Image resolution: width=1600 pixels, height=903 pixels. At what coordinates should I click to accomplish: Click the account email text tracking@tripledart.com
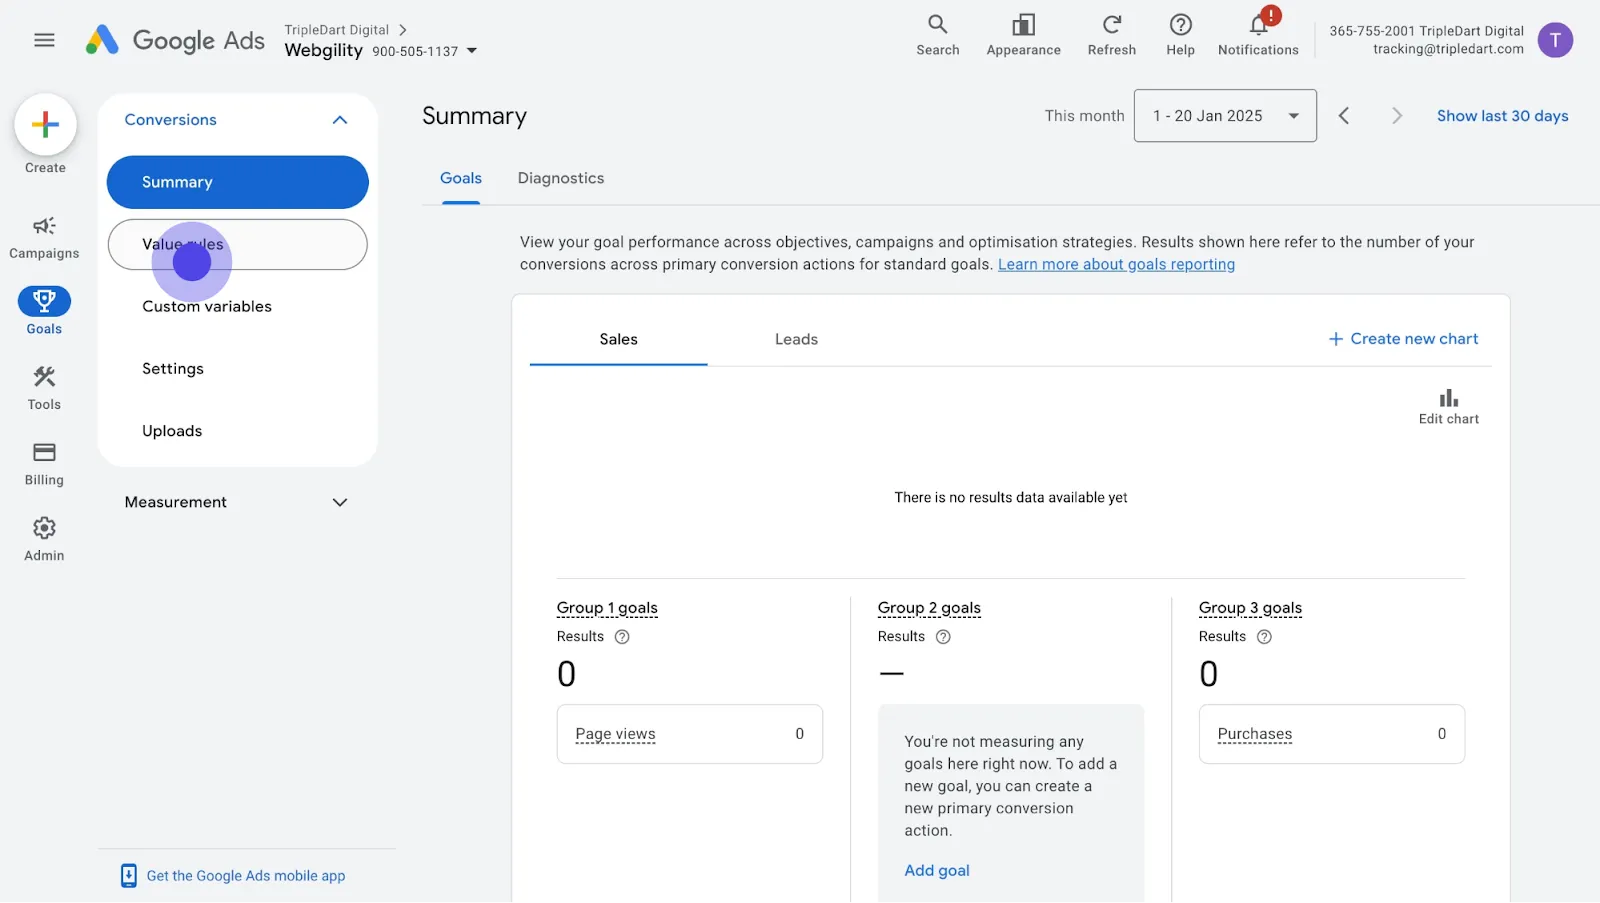(x=1448, y=49)
